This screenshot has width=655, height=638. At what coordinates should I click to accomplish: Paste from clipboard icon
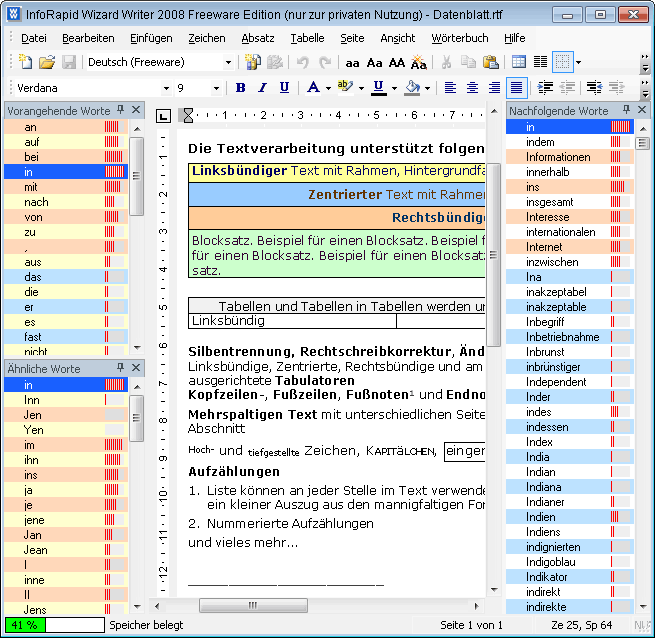490,63
